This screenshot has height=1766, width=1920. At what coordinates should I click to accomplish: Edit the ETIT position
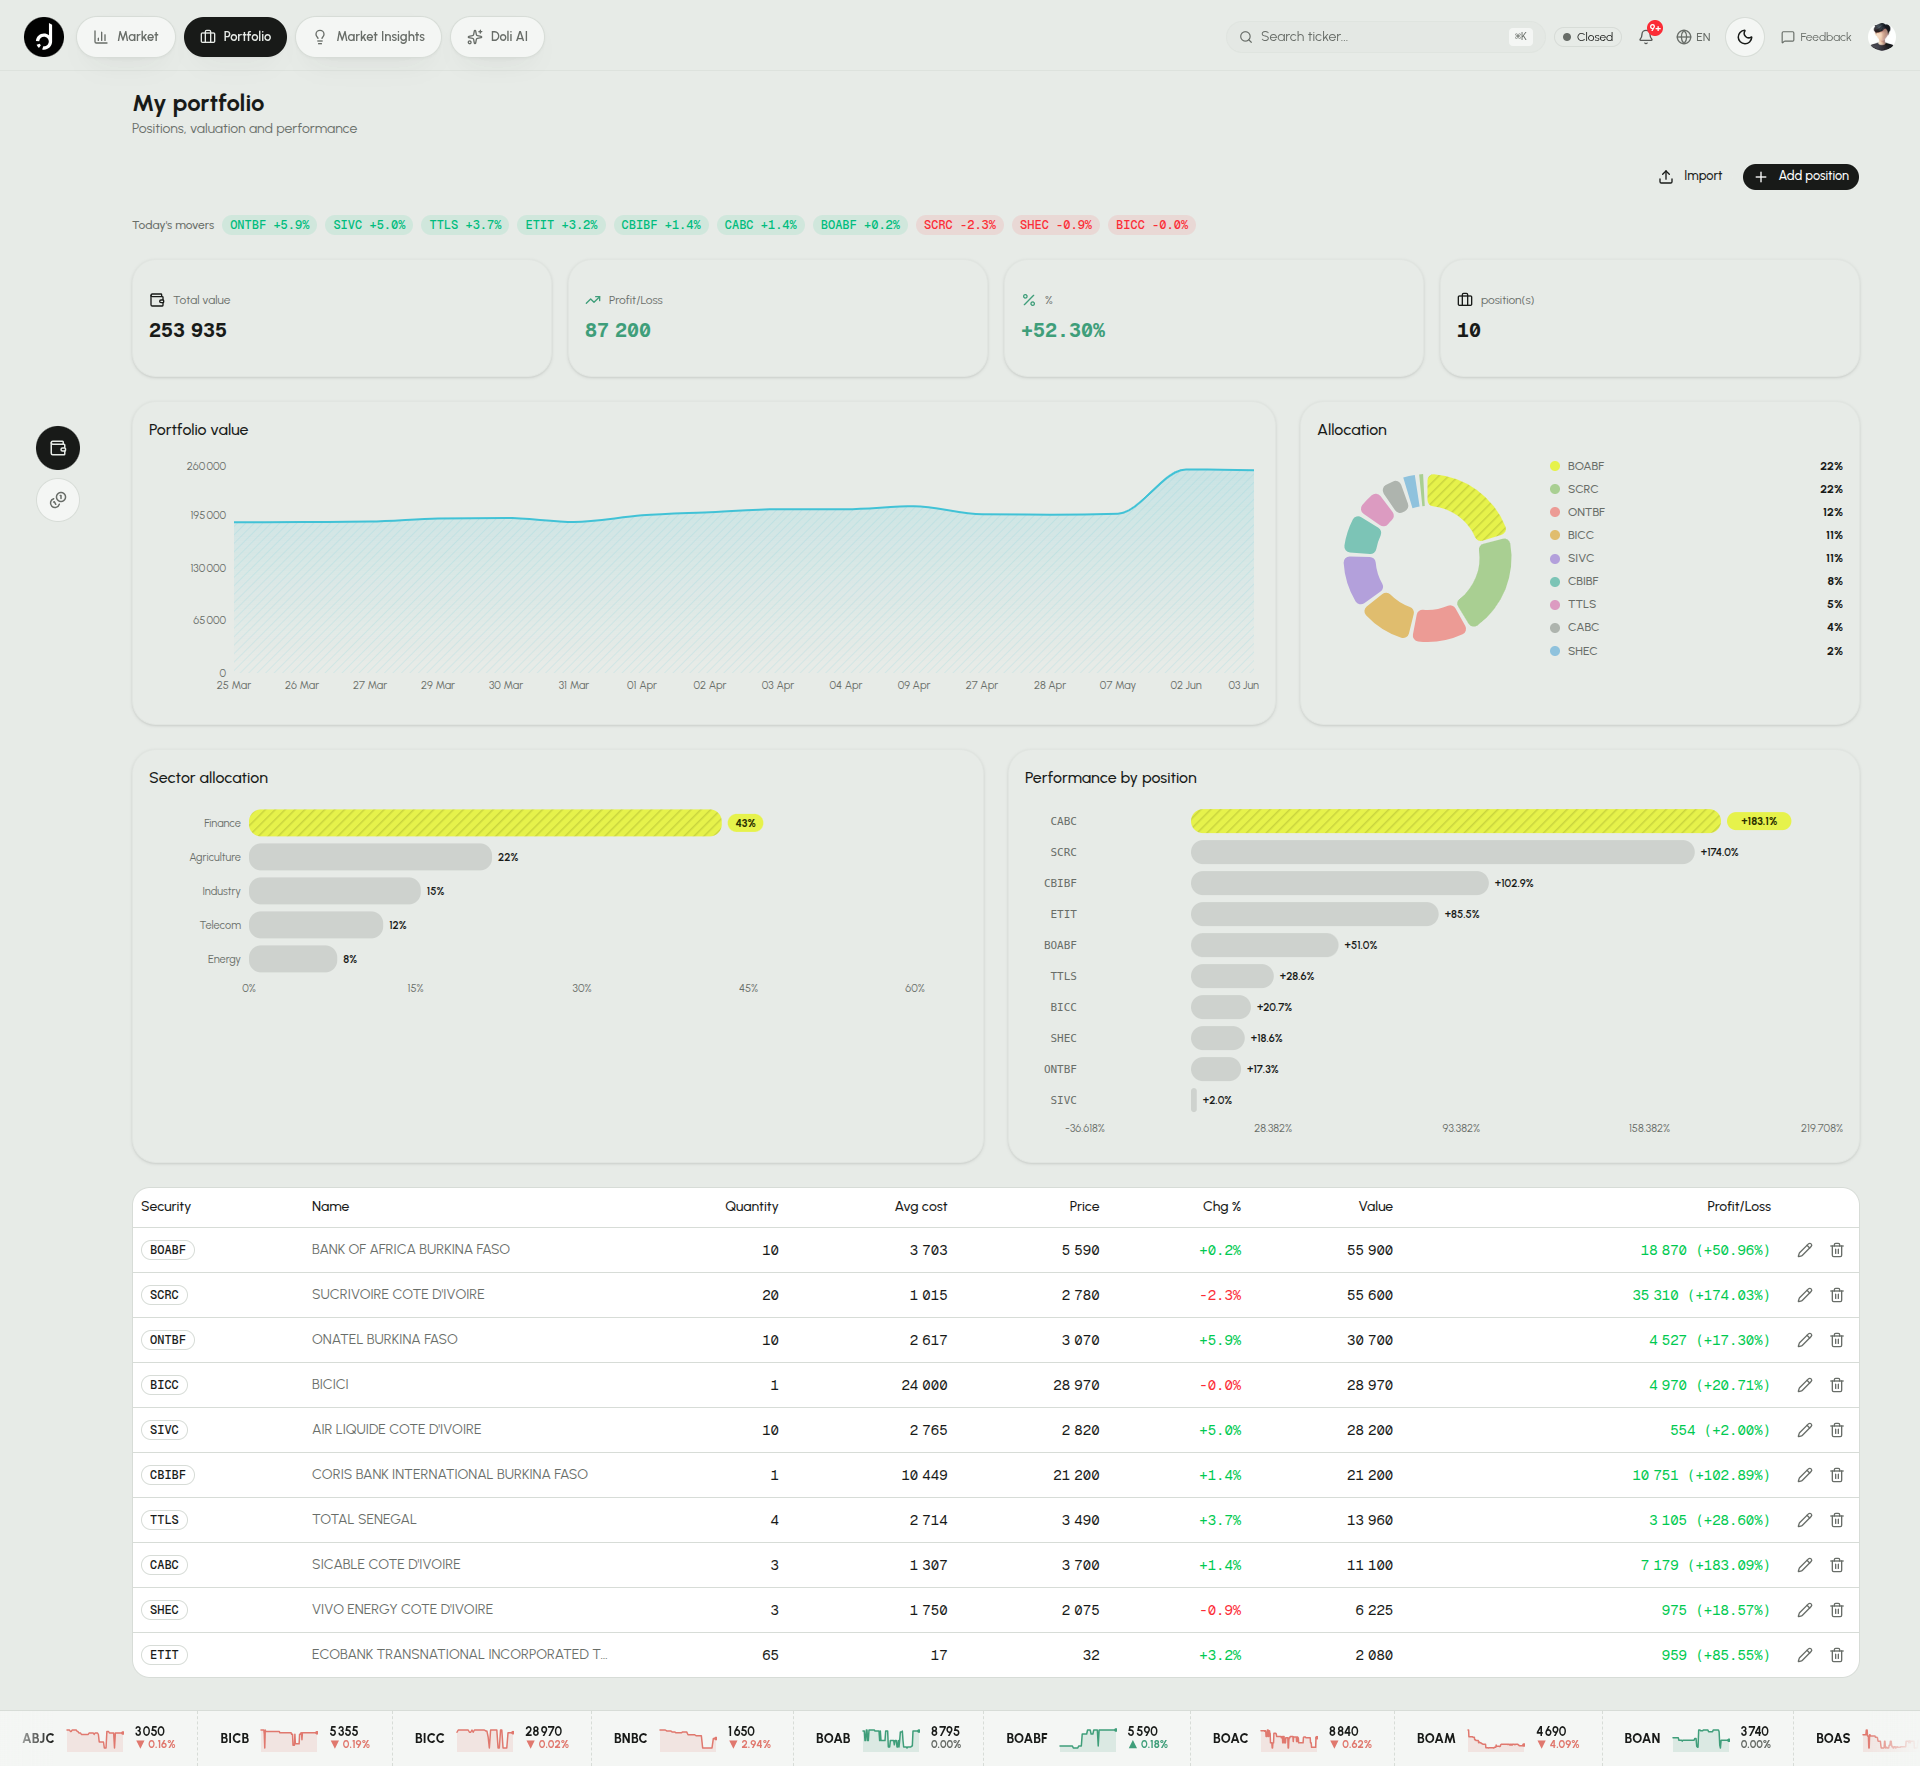coord(1805,1655)
